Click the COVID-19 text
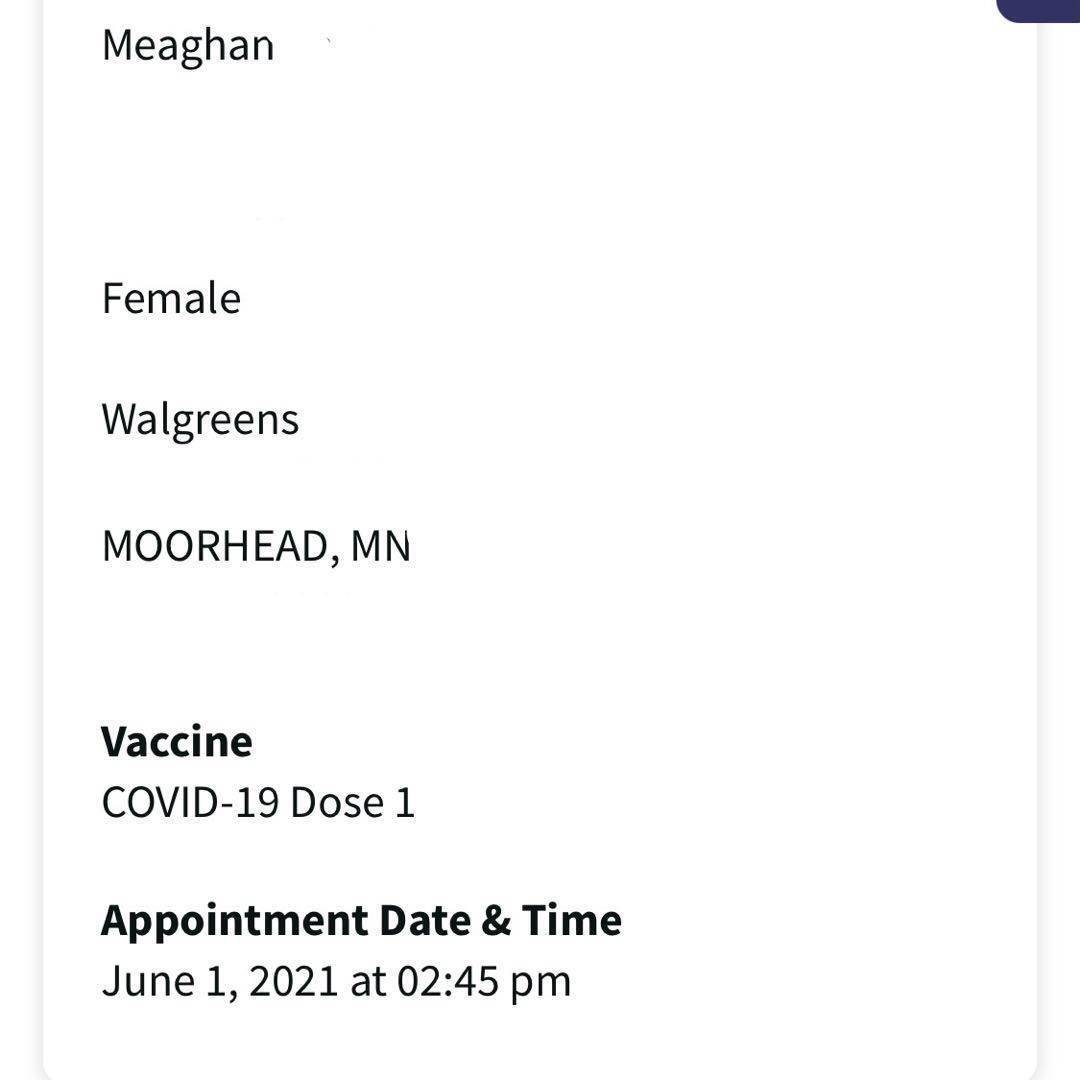The width and height of the screenshot is (1080, 1080). 190,803
